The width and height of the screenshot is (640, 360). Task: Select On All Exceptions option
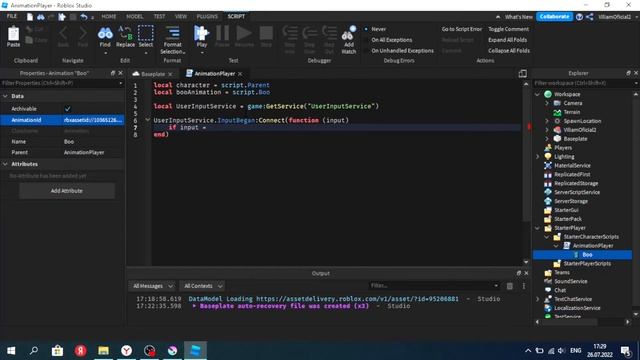[391, 40]
